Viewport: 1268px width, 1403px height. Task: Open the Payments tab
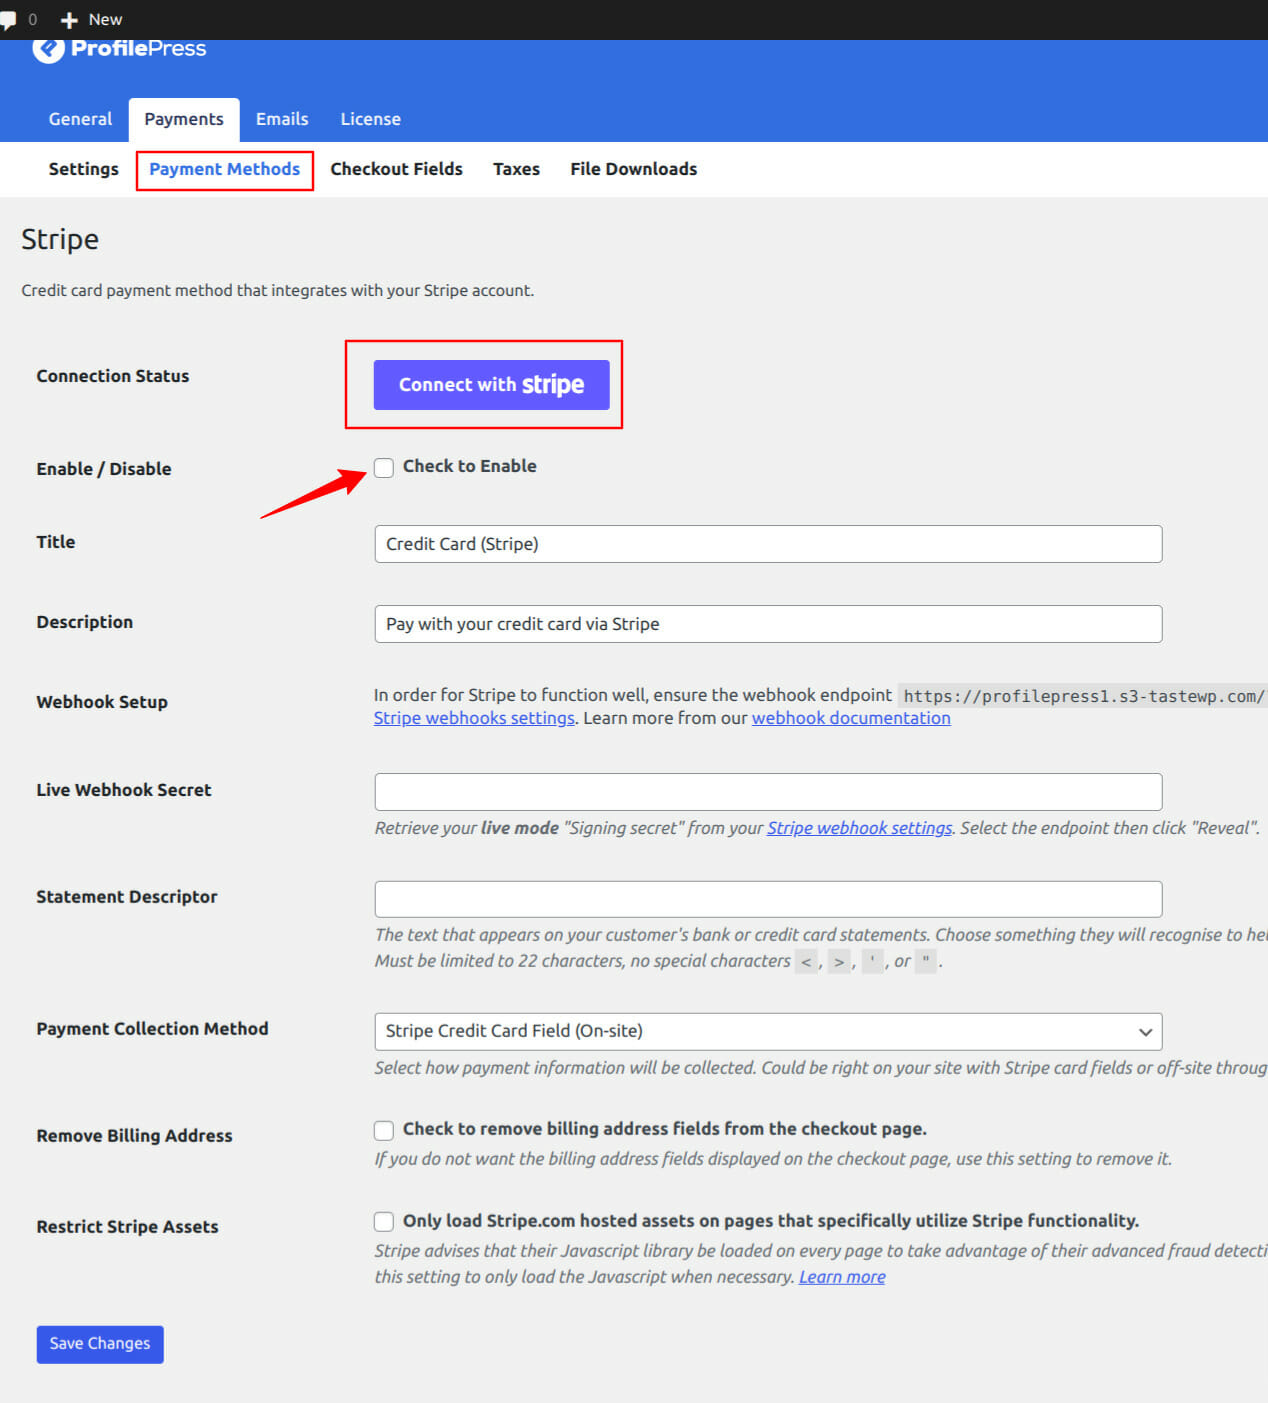(x=184, y=119)
